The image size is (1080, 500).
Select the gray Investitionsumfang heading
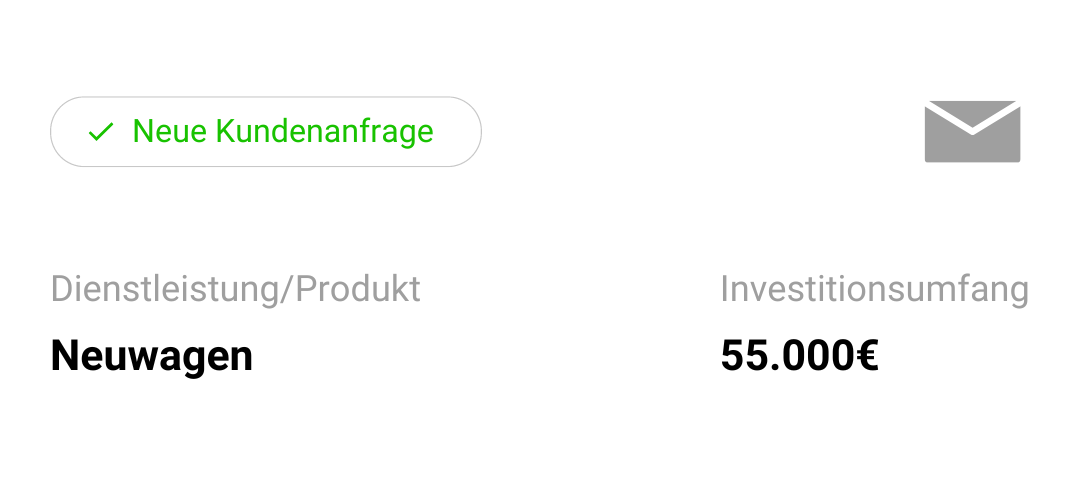[875, 289]
